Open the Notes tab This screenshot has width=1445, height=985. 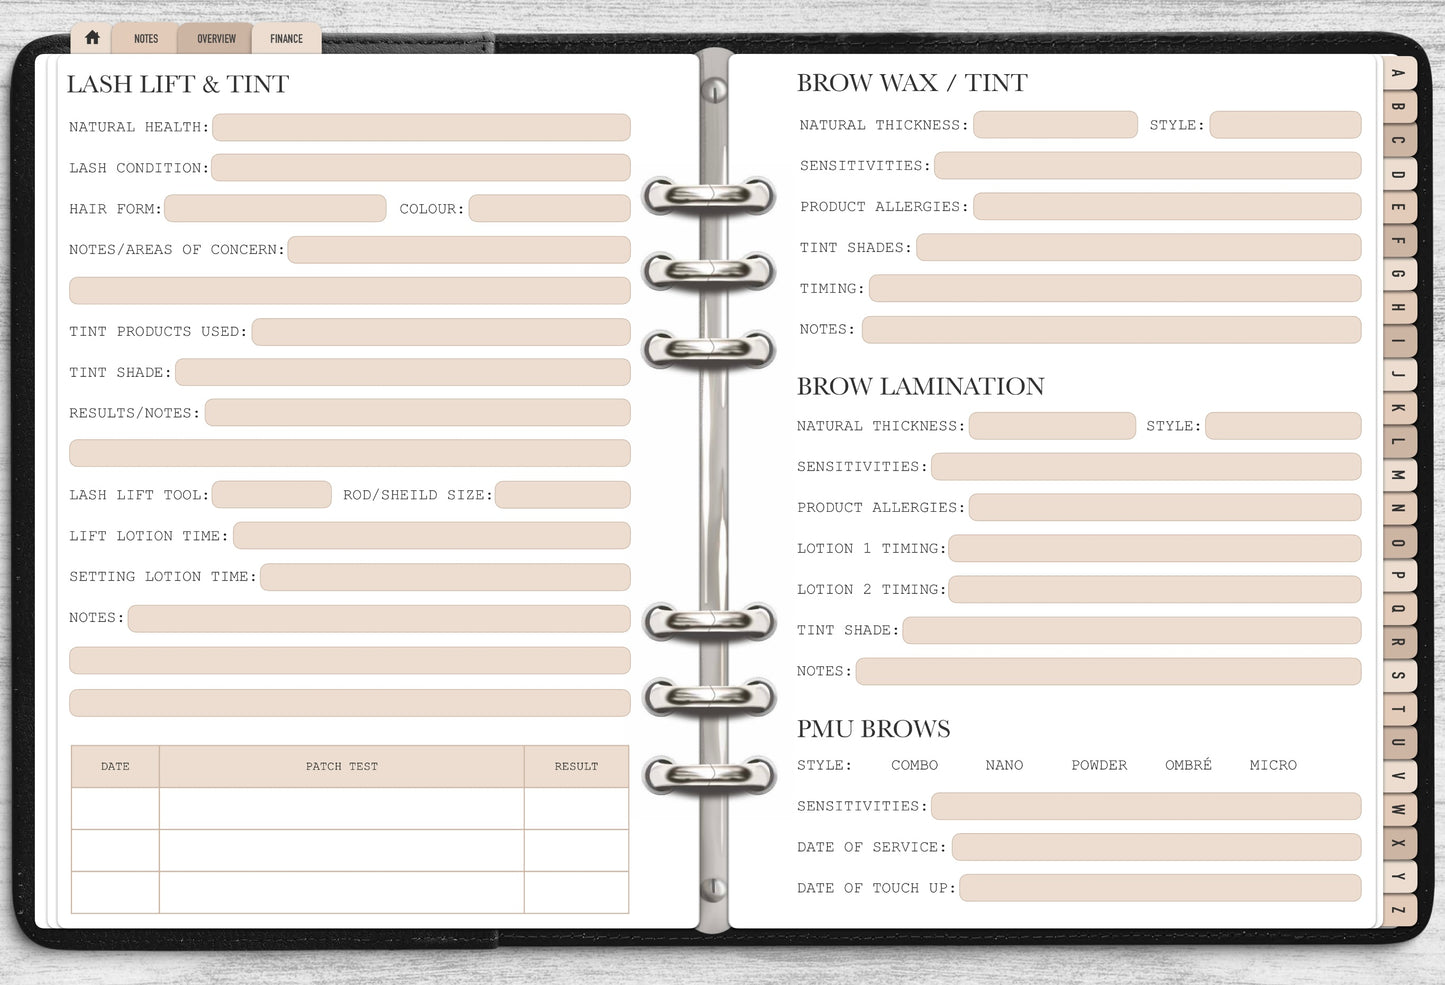(146, 39)
